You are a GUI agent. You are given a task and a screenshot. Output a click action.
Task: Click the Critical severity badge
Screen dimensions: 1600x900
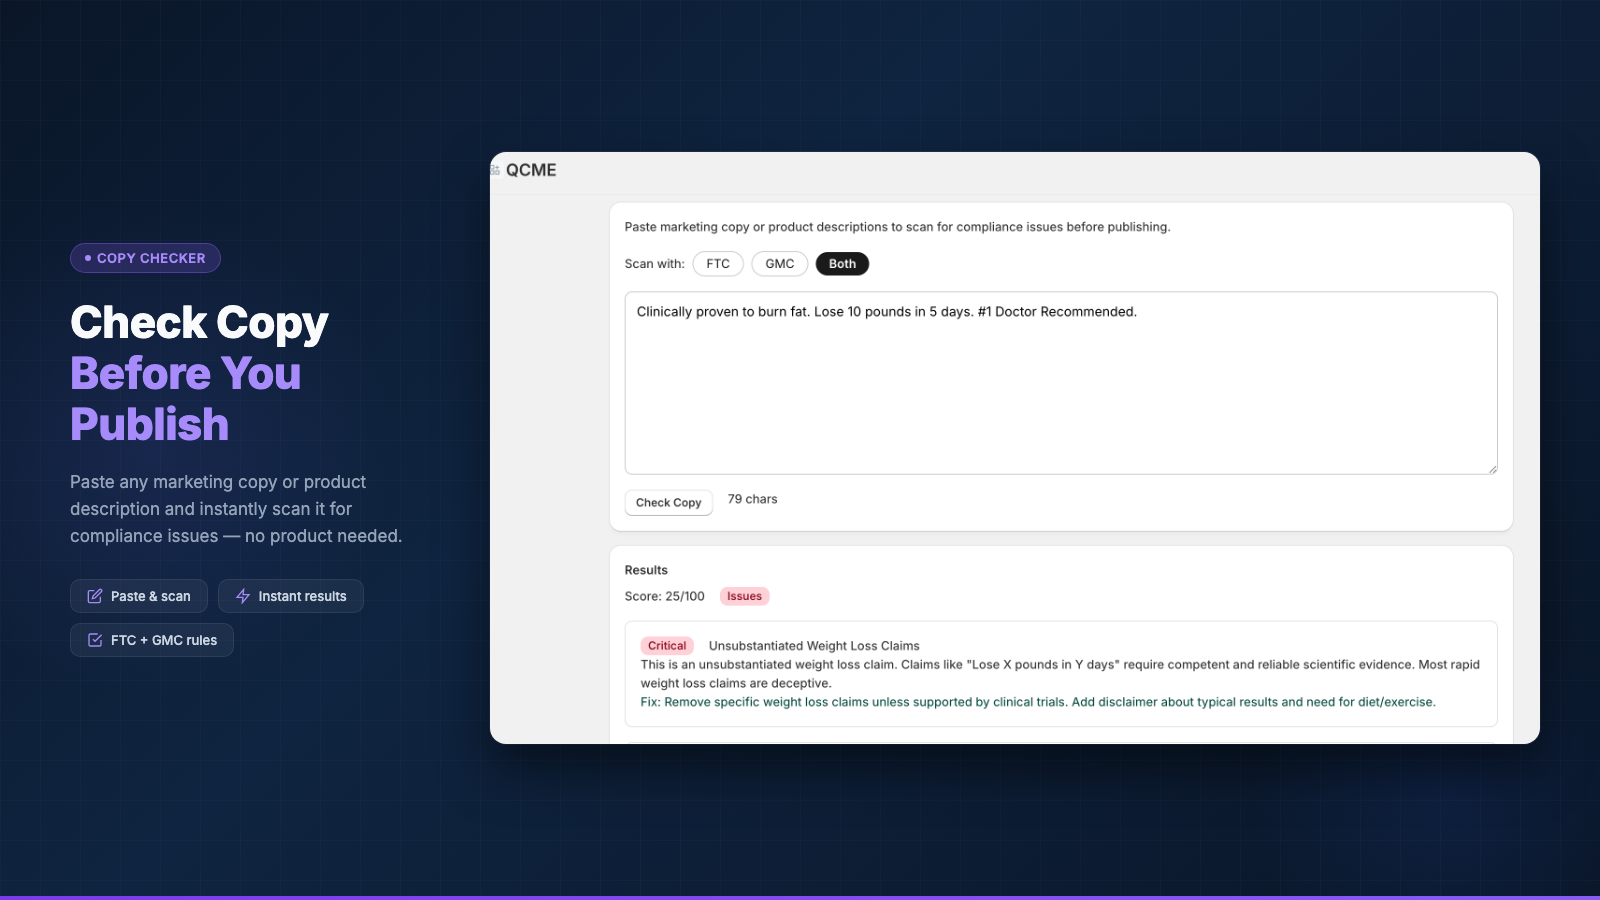[x=666, y=645]
